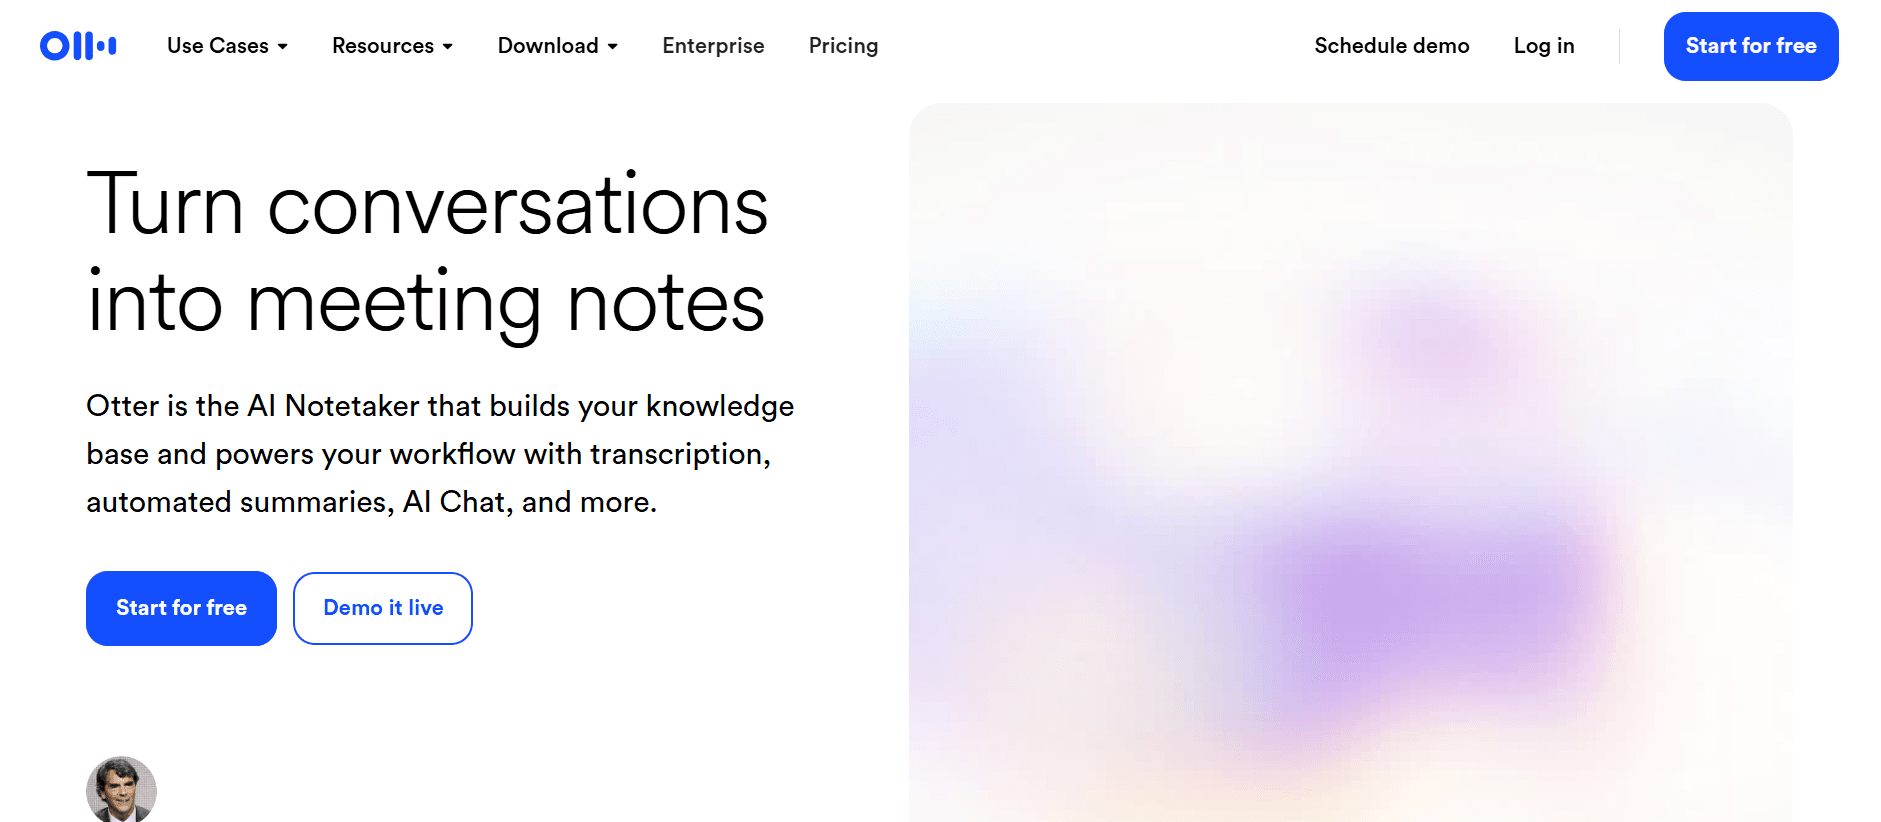Expand the Resources menu chevron

tap(447, 46)
